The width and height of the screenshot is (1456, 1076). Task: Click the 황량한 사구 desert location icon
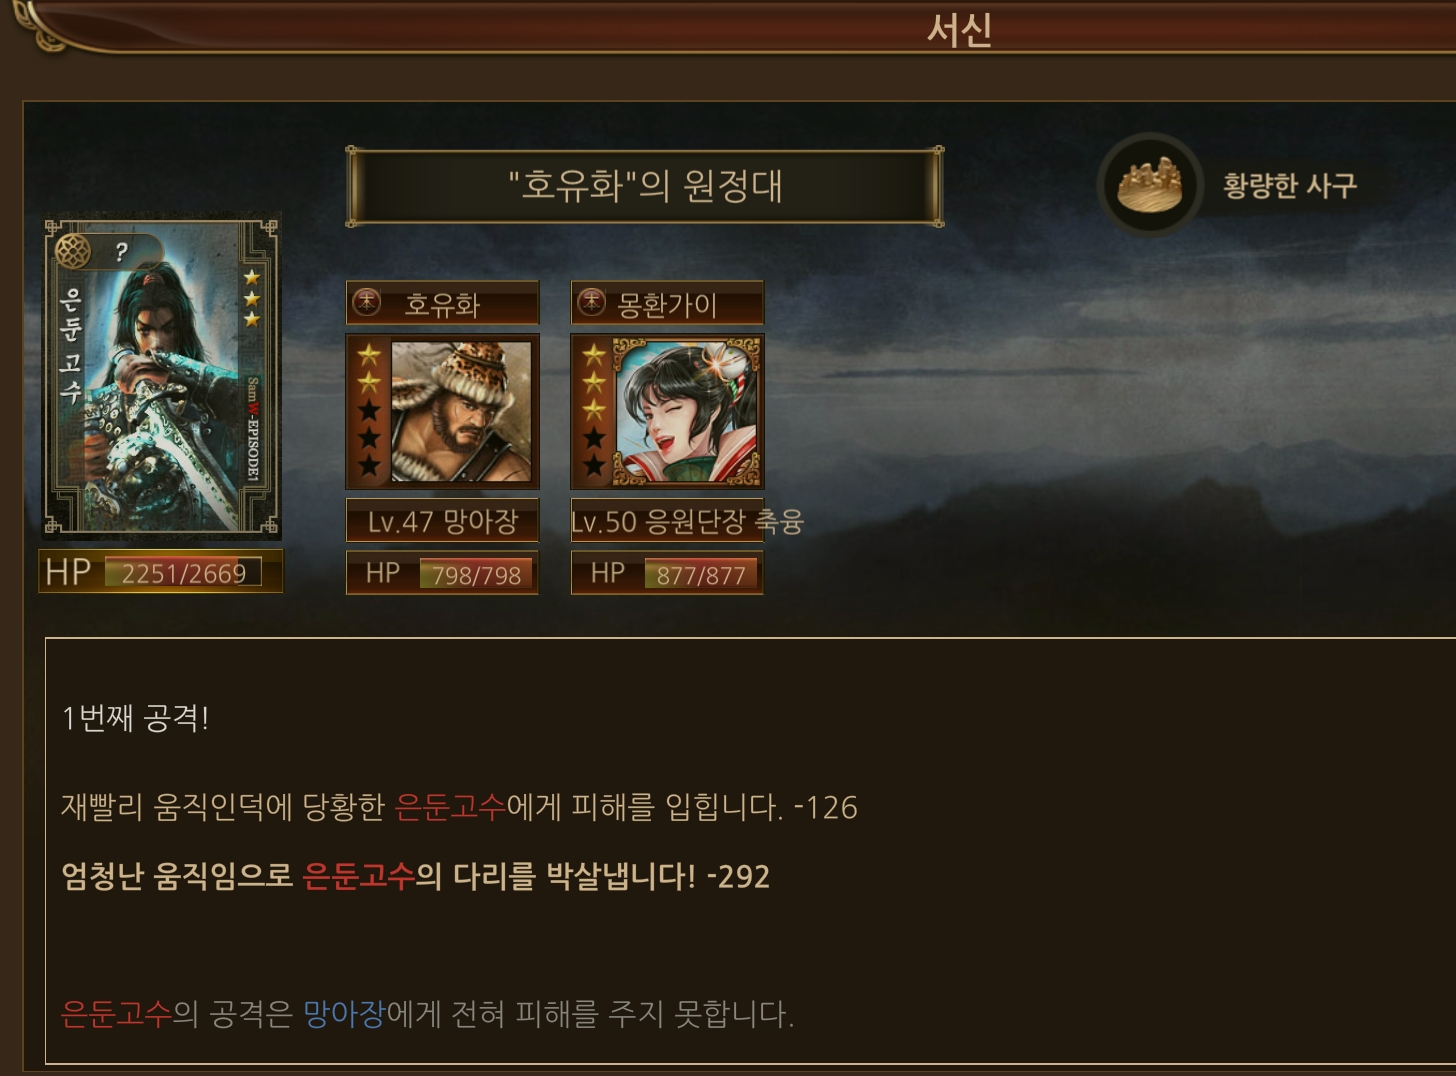(x=1150, y=184)
